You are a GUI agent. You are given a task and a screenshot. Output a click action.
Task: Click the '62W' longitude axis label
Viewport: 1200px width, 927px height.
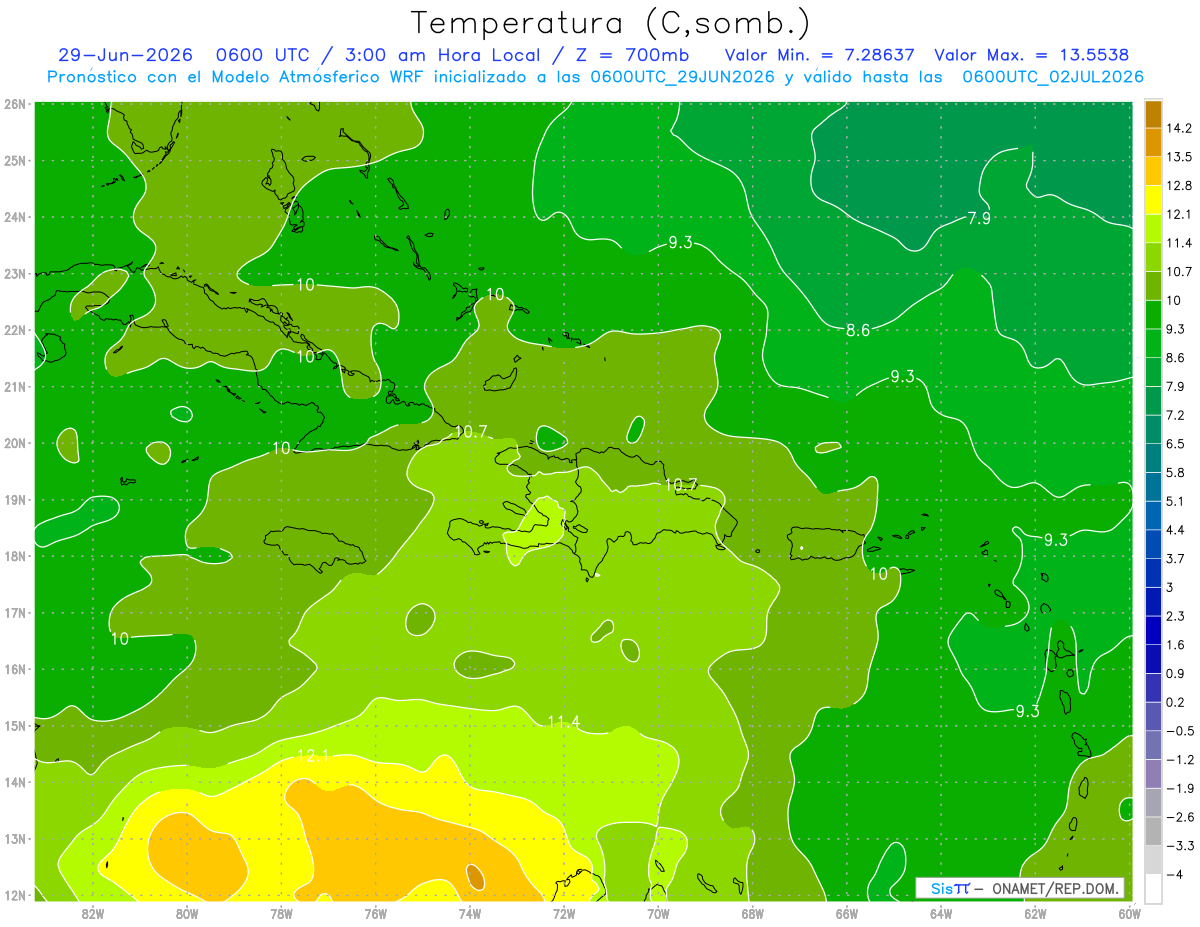[1035, 913]
